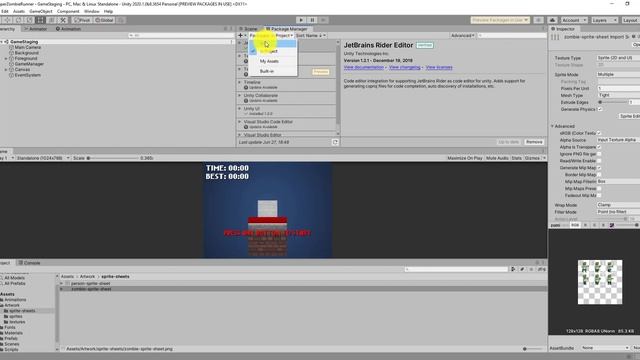The height and width of the screenshot is (360, 640).
Task: Select the Move tool in the toolbar
Action: pyautogui.click(x=7, y=20)
